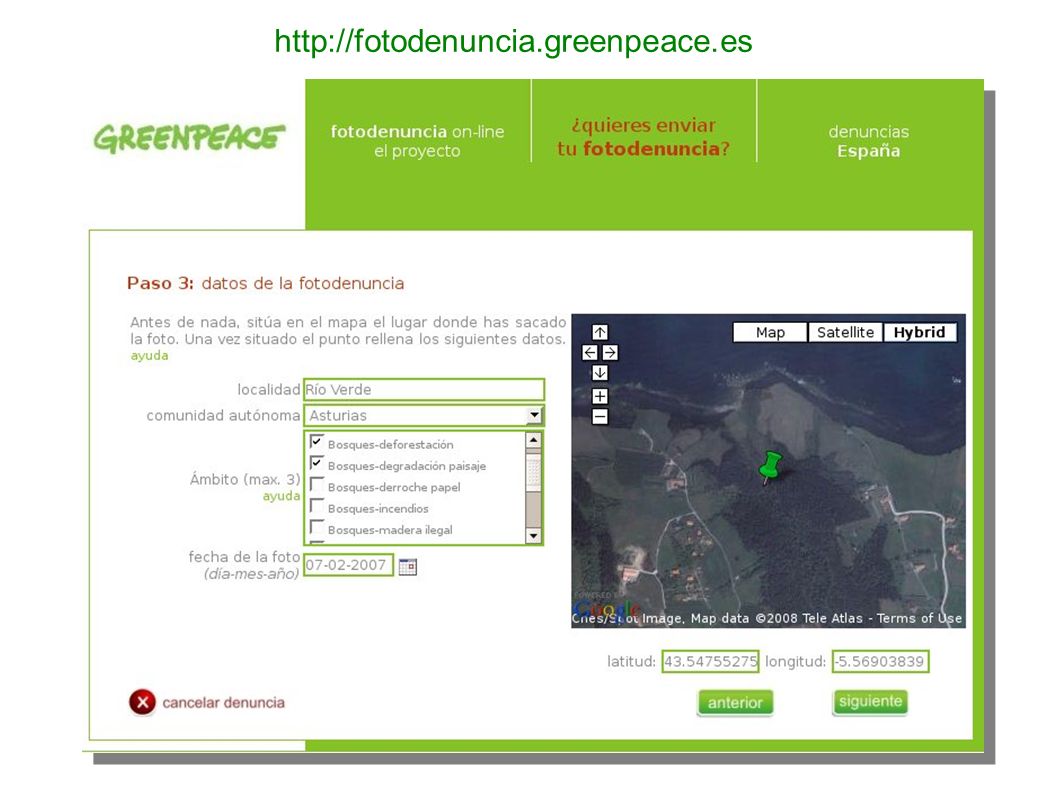Focus the longitud input field

[881, 661]
